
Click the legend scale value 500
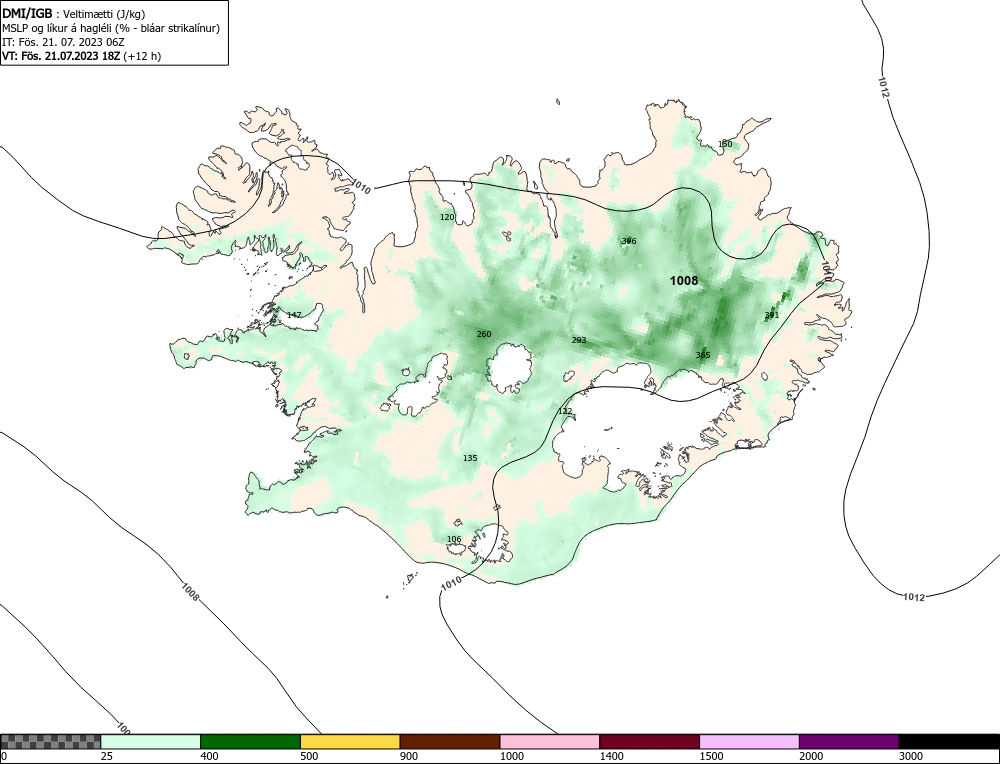(x=309, y=756)
